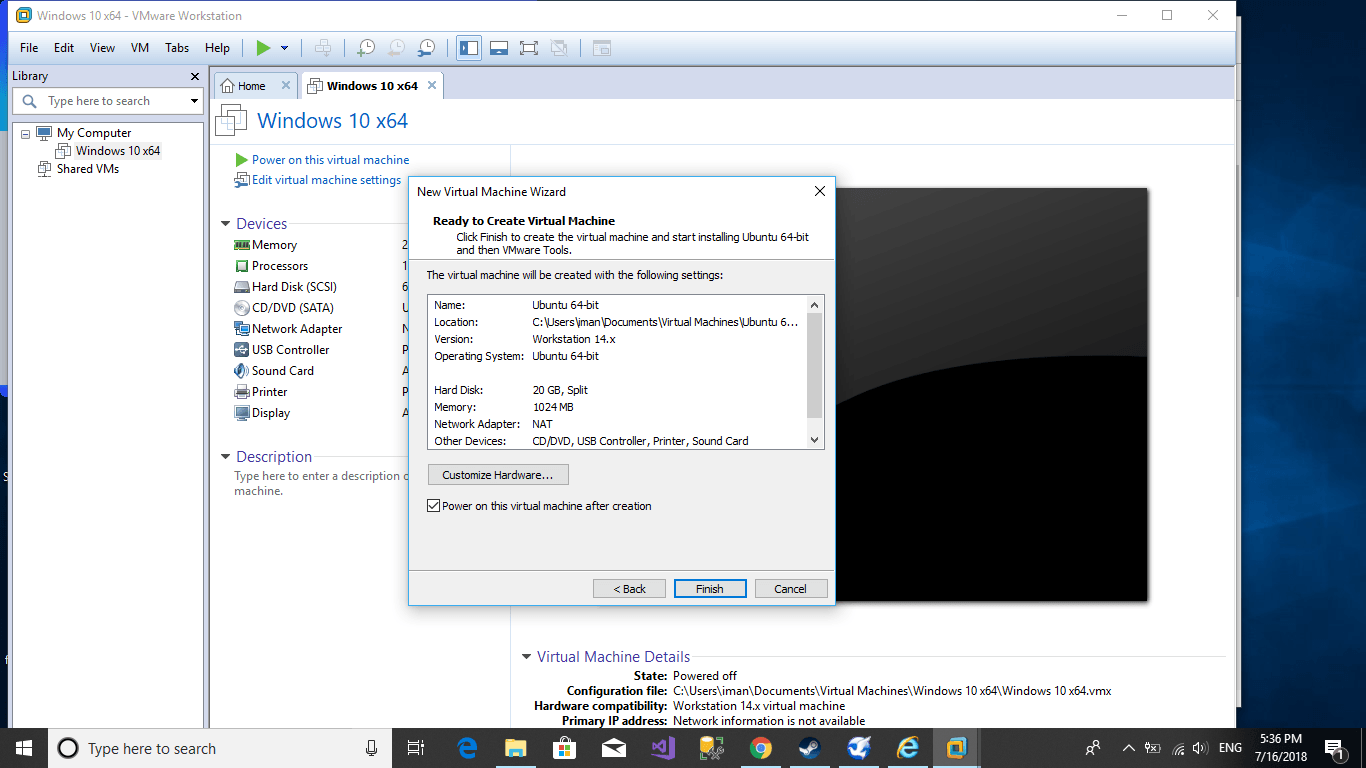
Task: Click the Printer device icon
Action: tap(242, 392)
